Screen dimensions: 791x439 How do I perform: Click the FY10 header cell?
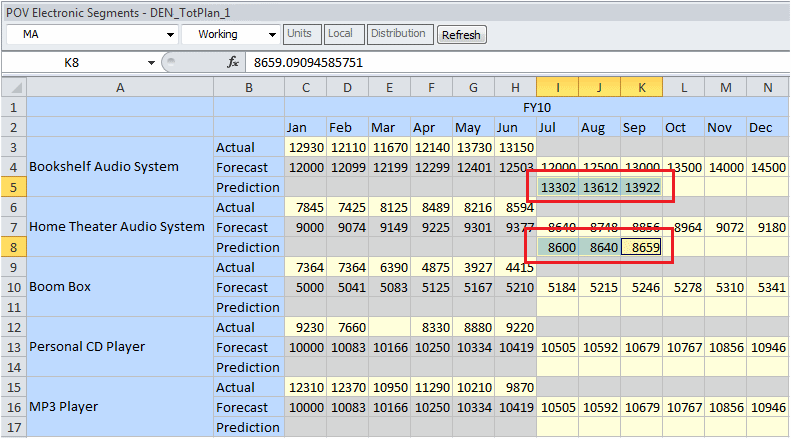click(536, 107)
